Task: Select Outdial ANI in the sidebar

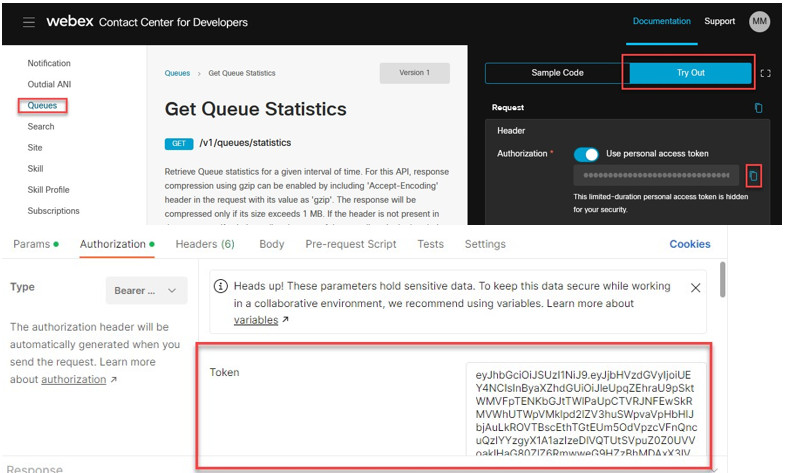Action: pos(49,84)
